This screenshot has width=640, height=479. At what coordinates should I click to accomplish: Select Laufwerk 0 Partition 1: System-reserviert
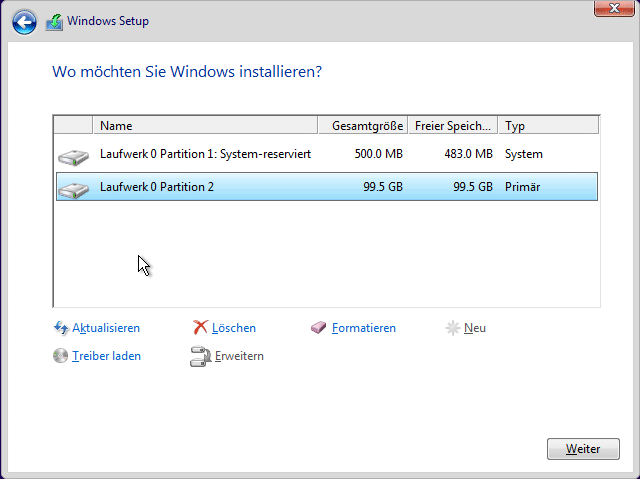(205, 154)
